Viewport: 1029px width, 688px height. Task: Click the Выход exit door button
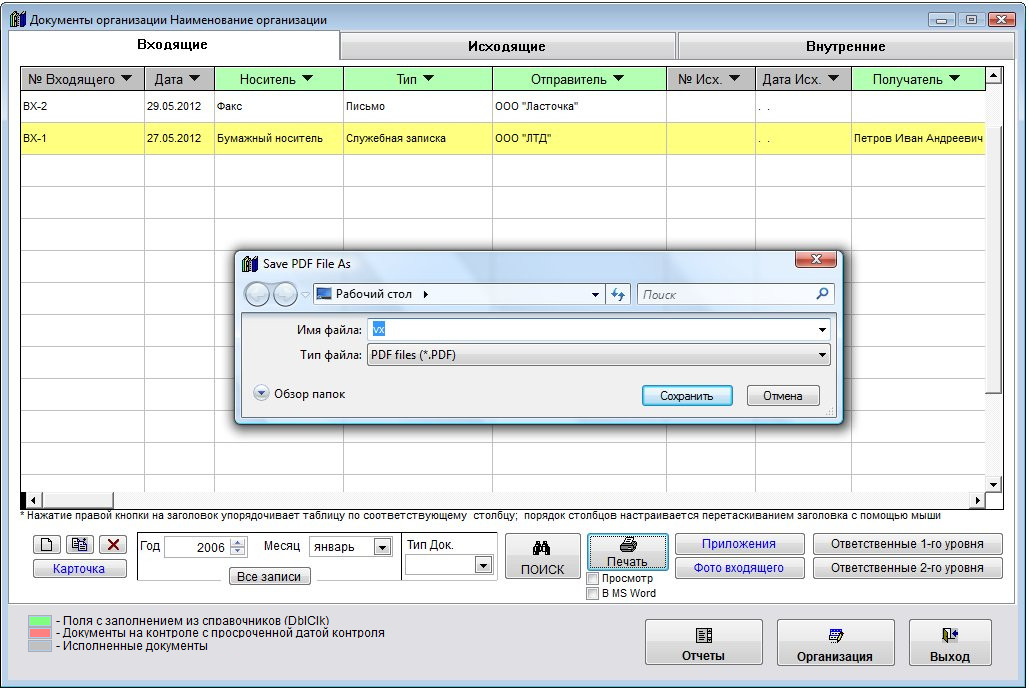pyautogui.click(x=949, y=642)
